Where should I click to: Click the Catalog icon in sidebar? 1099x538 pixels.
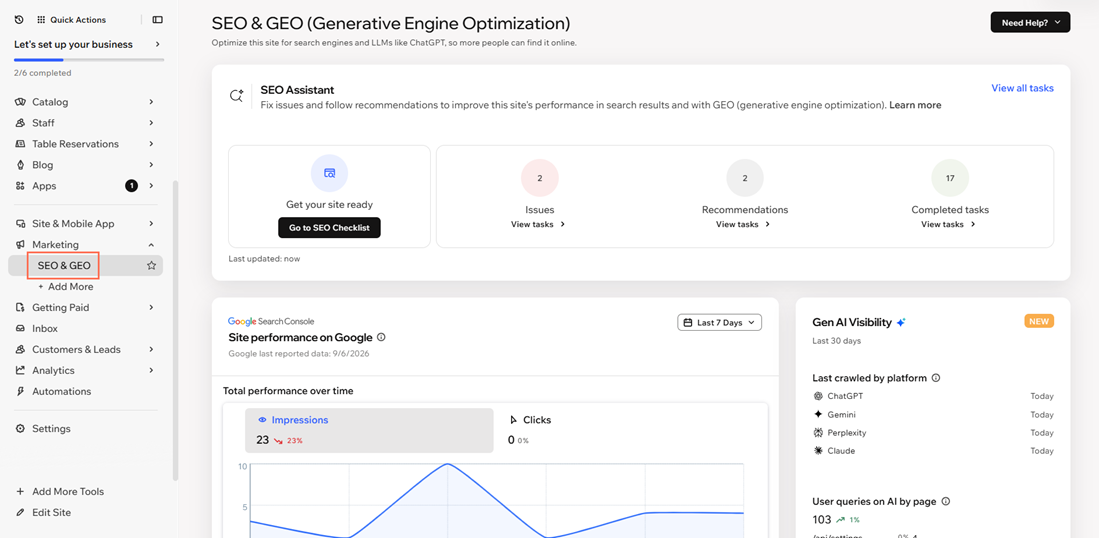[x=20, y=102]
